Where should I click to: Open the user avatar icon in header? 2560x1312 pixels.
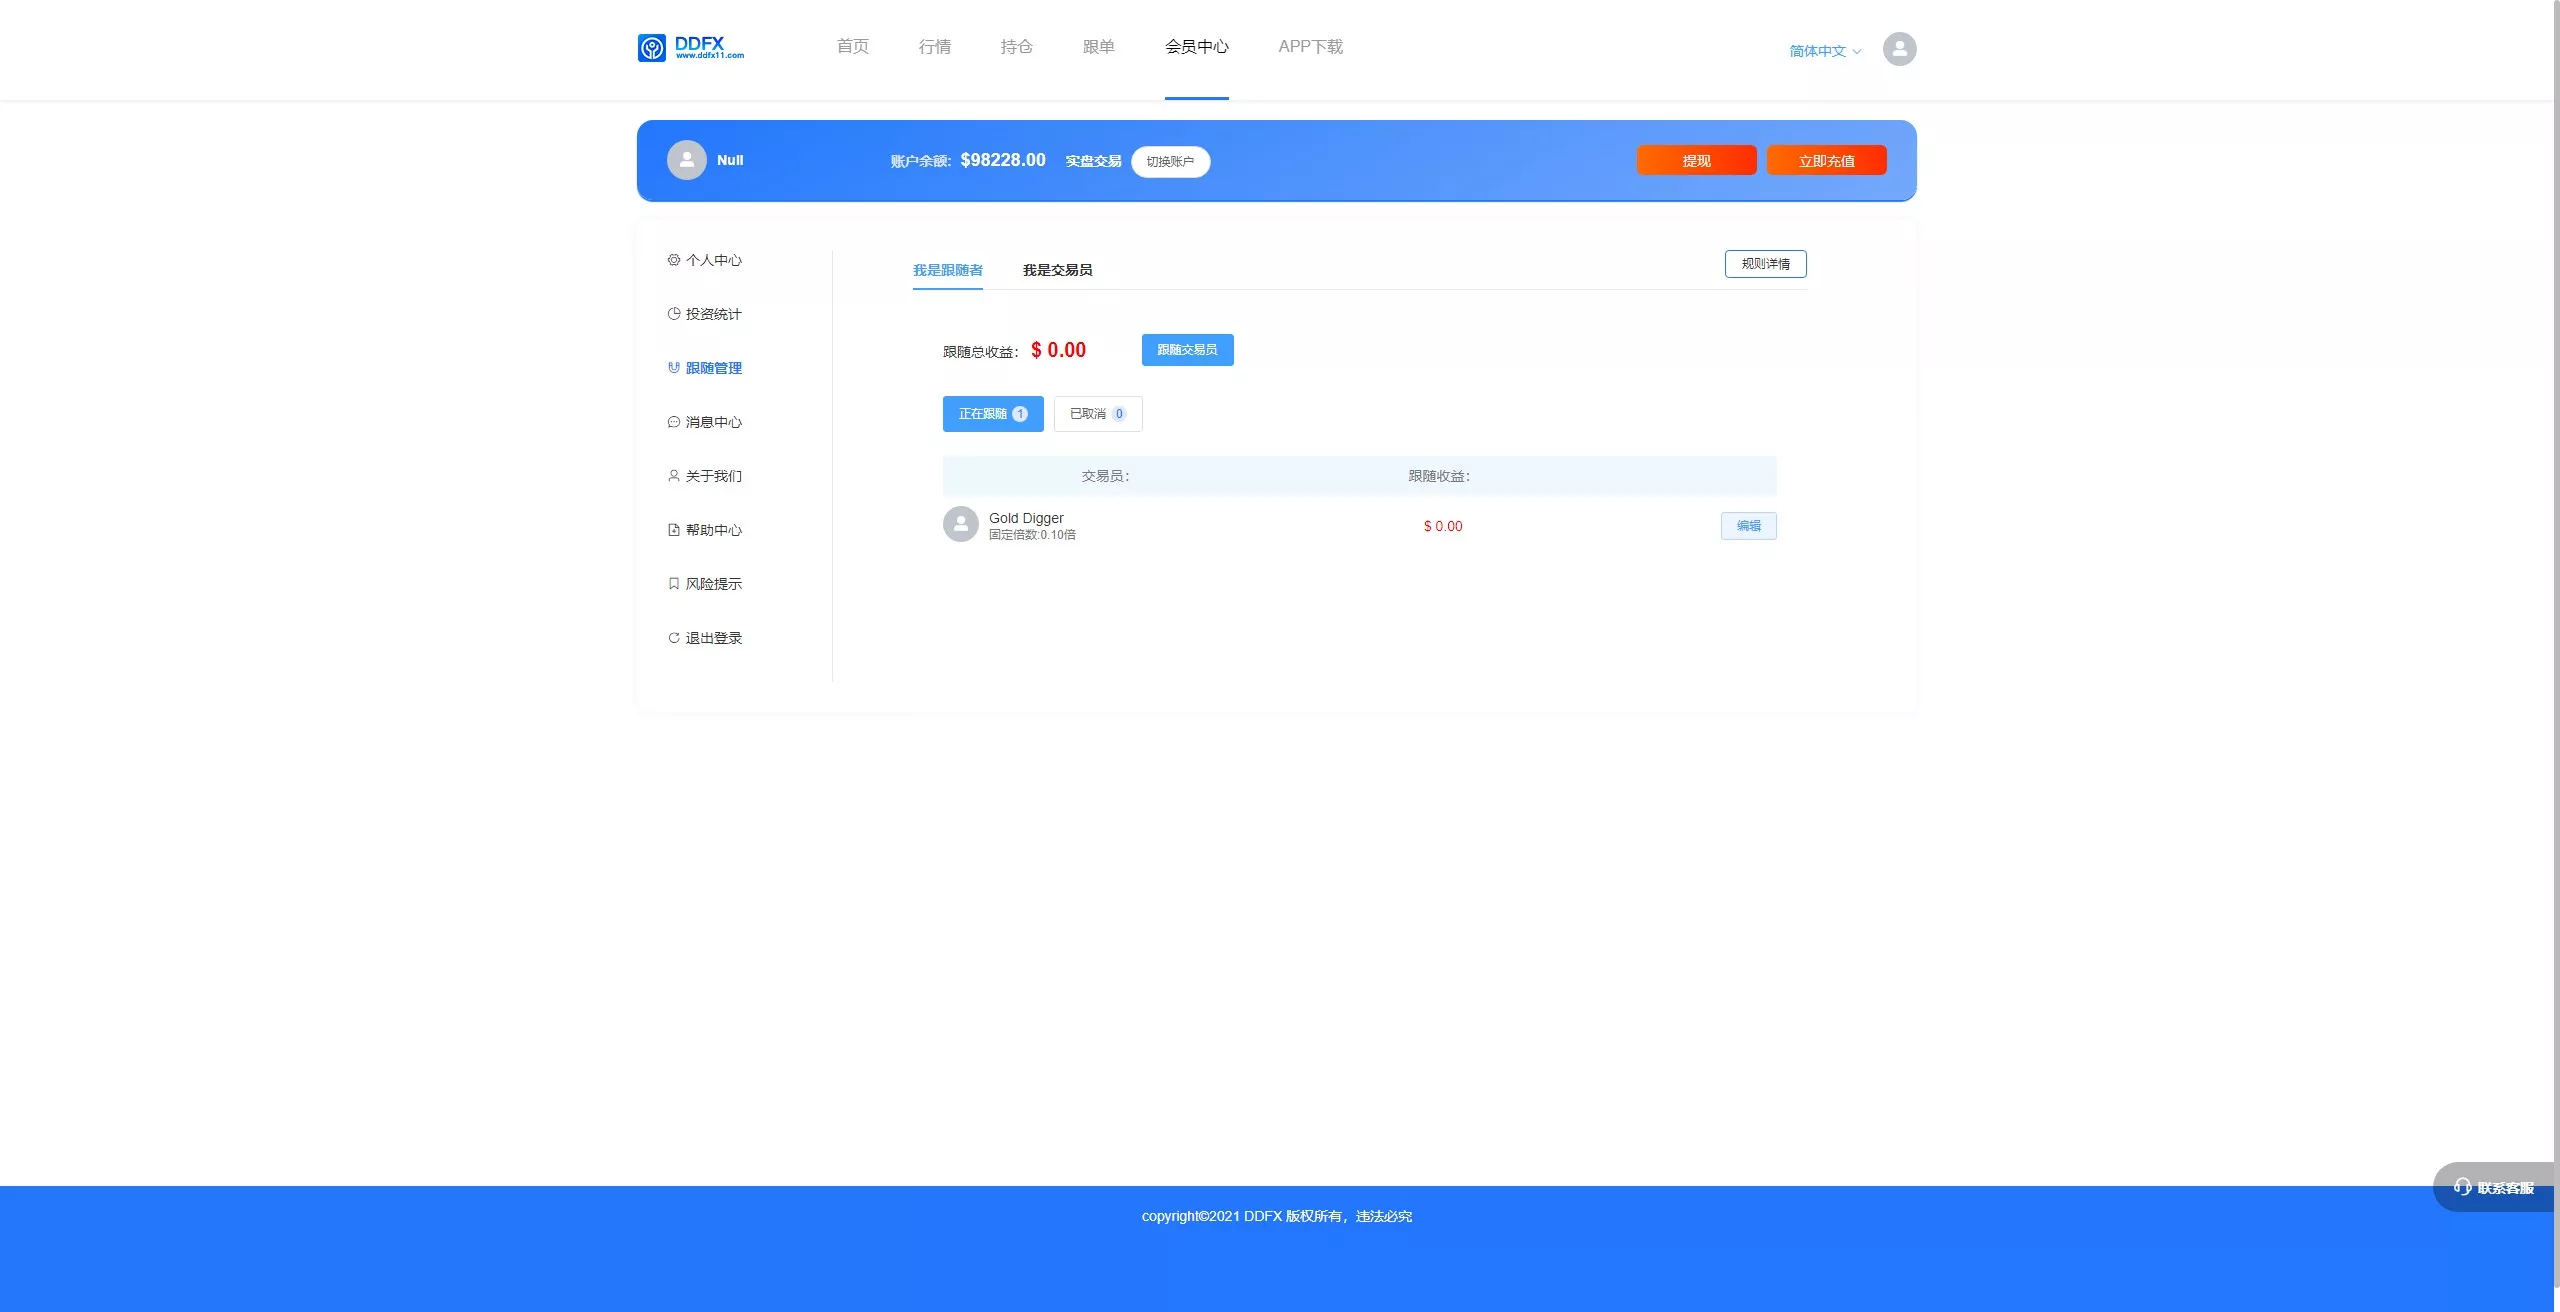click(x=1899, y=49)
